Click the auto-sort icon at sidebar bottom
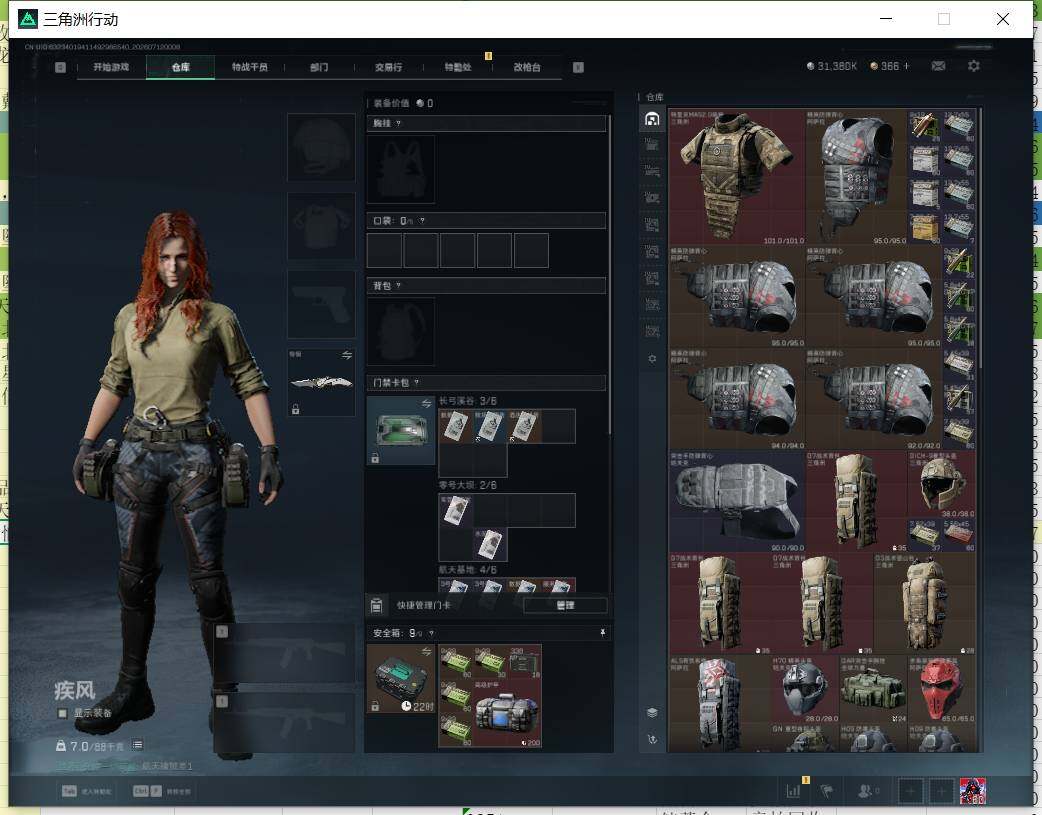The width and height of the screenshot is (1042, 815). [652, 740]
